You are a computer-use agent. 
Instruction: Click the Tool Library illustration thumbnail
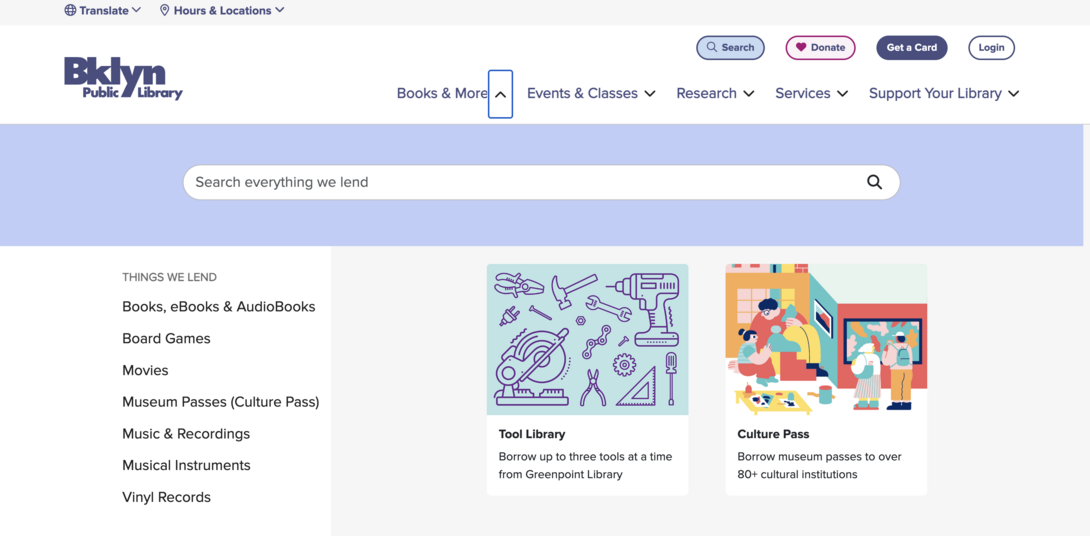(587, 339)
